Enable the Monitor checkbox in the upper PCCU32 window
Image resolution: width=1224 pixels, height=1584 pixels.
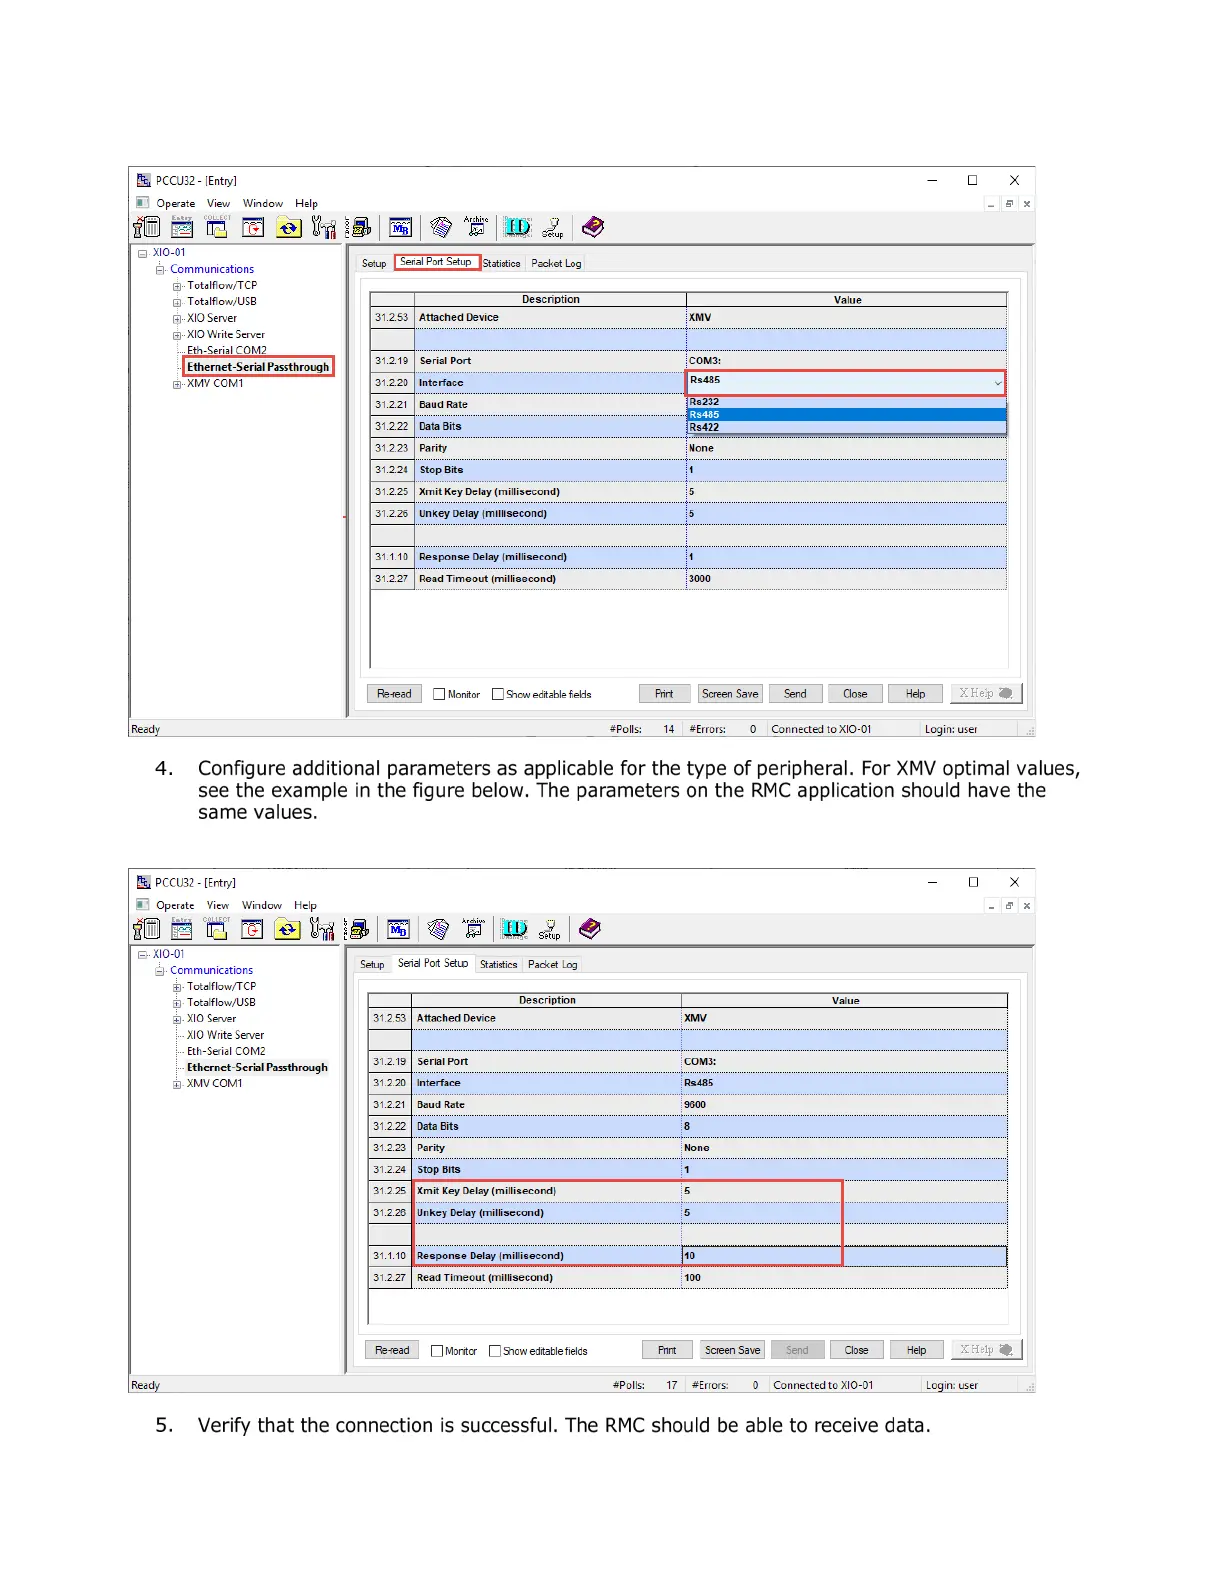click(x=439, y=694)
